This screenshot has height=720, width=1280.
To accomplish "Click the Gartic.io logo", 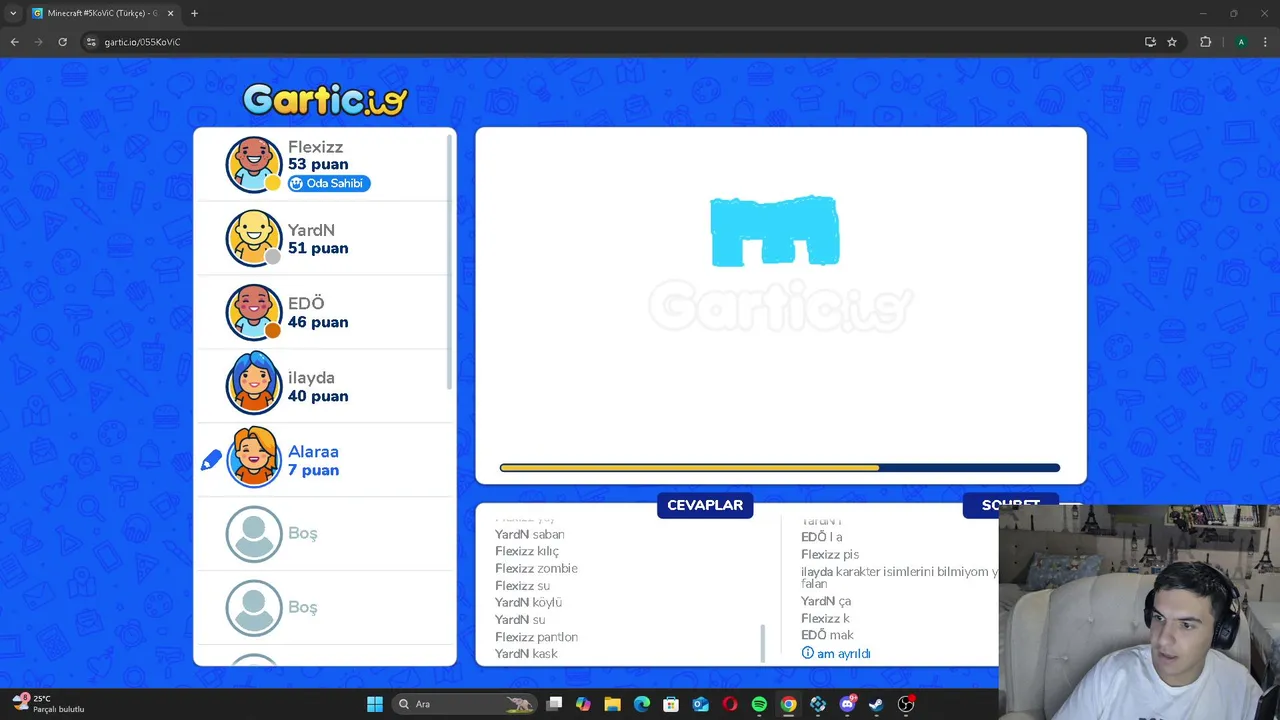I will [x=325, y=99].
